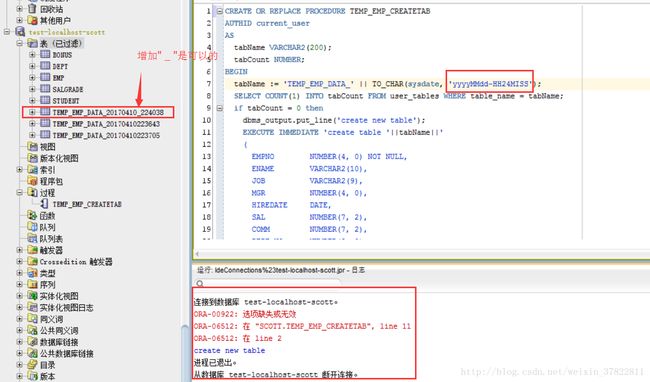Click the 'ORA-06512: 在 line 2' message
This screenshot has width=650, height=382.
tap(238, 338)
